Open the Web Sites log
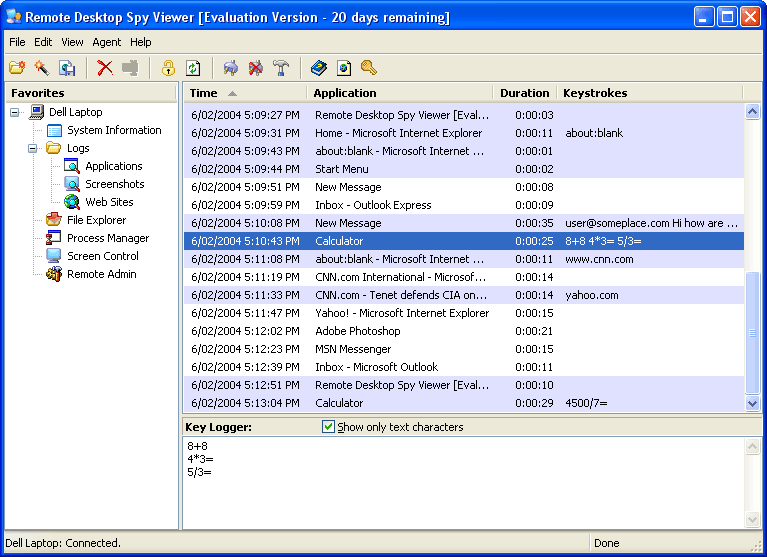The width and height of the screenshot is (767, 557). [109, 202]
